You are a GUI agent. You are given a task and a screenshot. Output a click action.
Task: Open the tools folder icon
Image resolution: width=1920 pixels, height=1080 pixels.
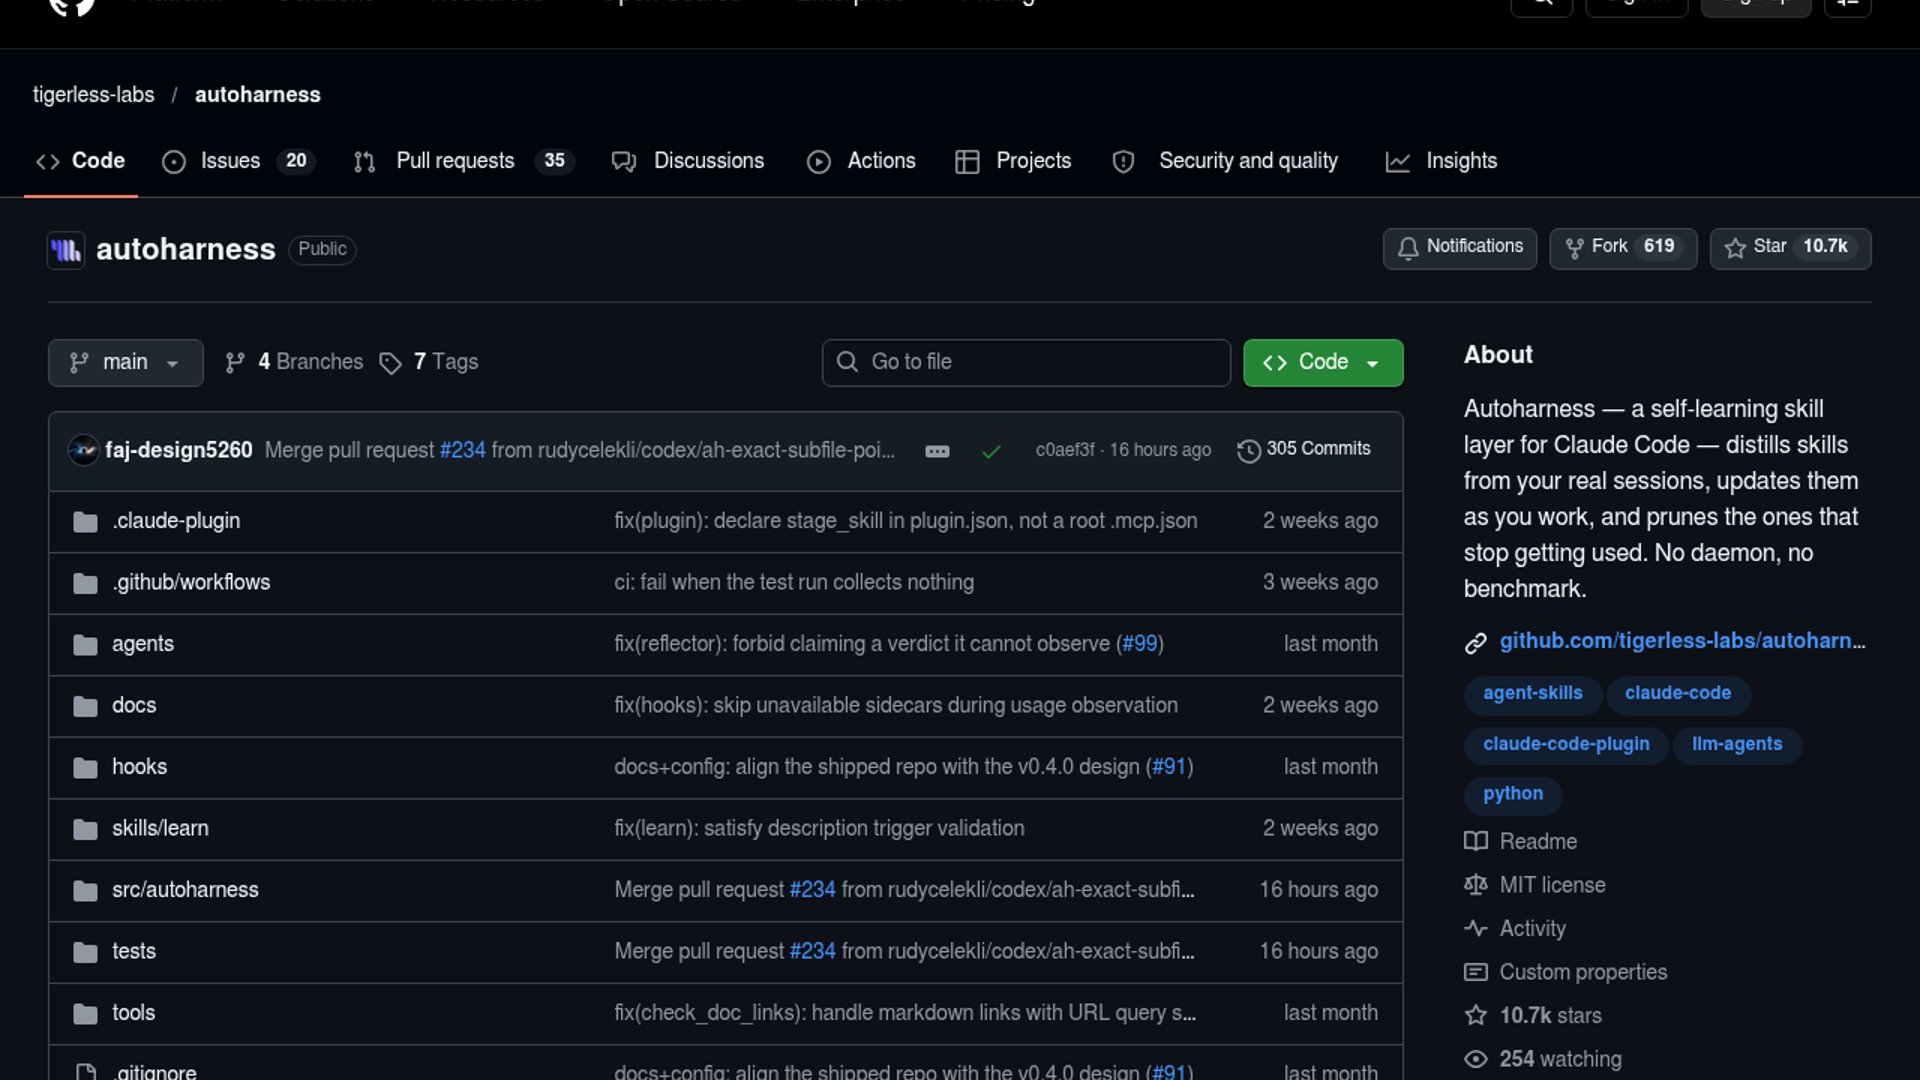click(85, 1014)
